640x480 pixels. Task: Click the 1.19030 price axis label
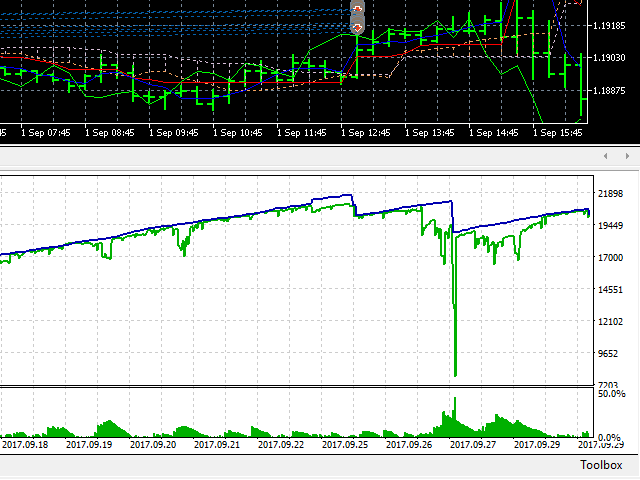click(x=612, y=58)
